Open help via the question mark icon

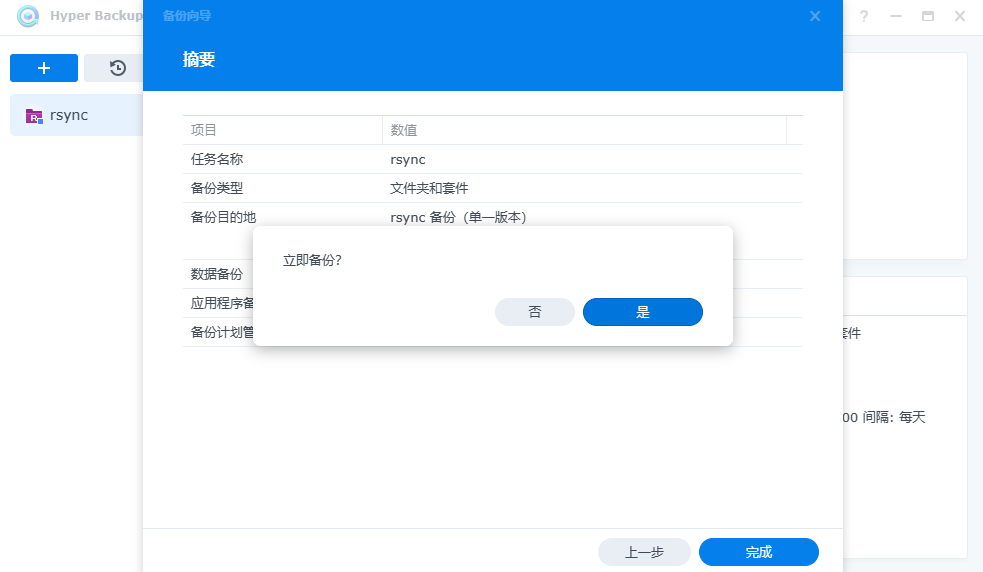click(x=864, y=16)
